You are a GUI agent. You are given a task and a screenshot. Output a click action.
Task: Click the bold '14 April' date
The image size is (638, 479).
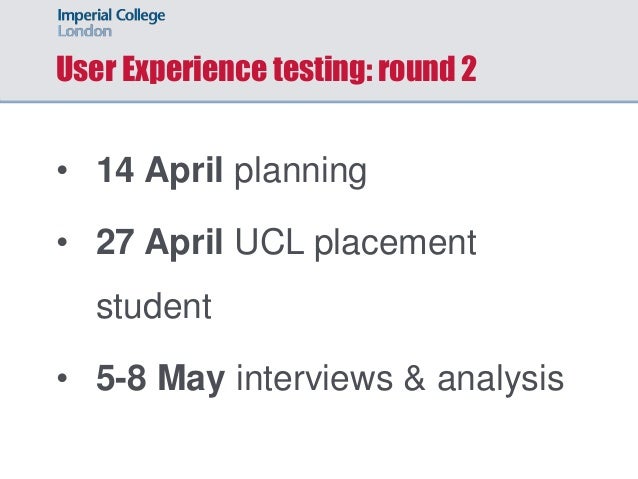(x=160, y=171)
